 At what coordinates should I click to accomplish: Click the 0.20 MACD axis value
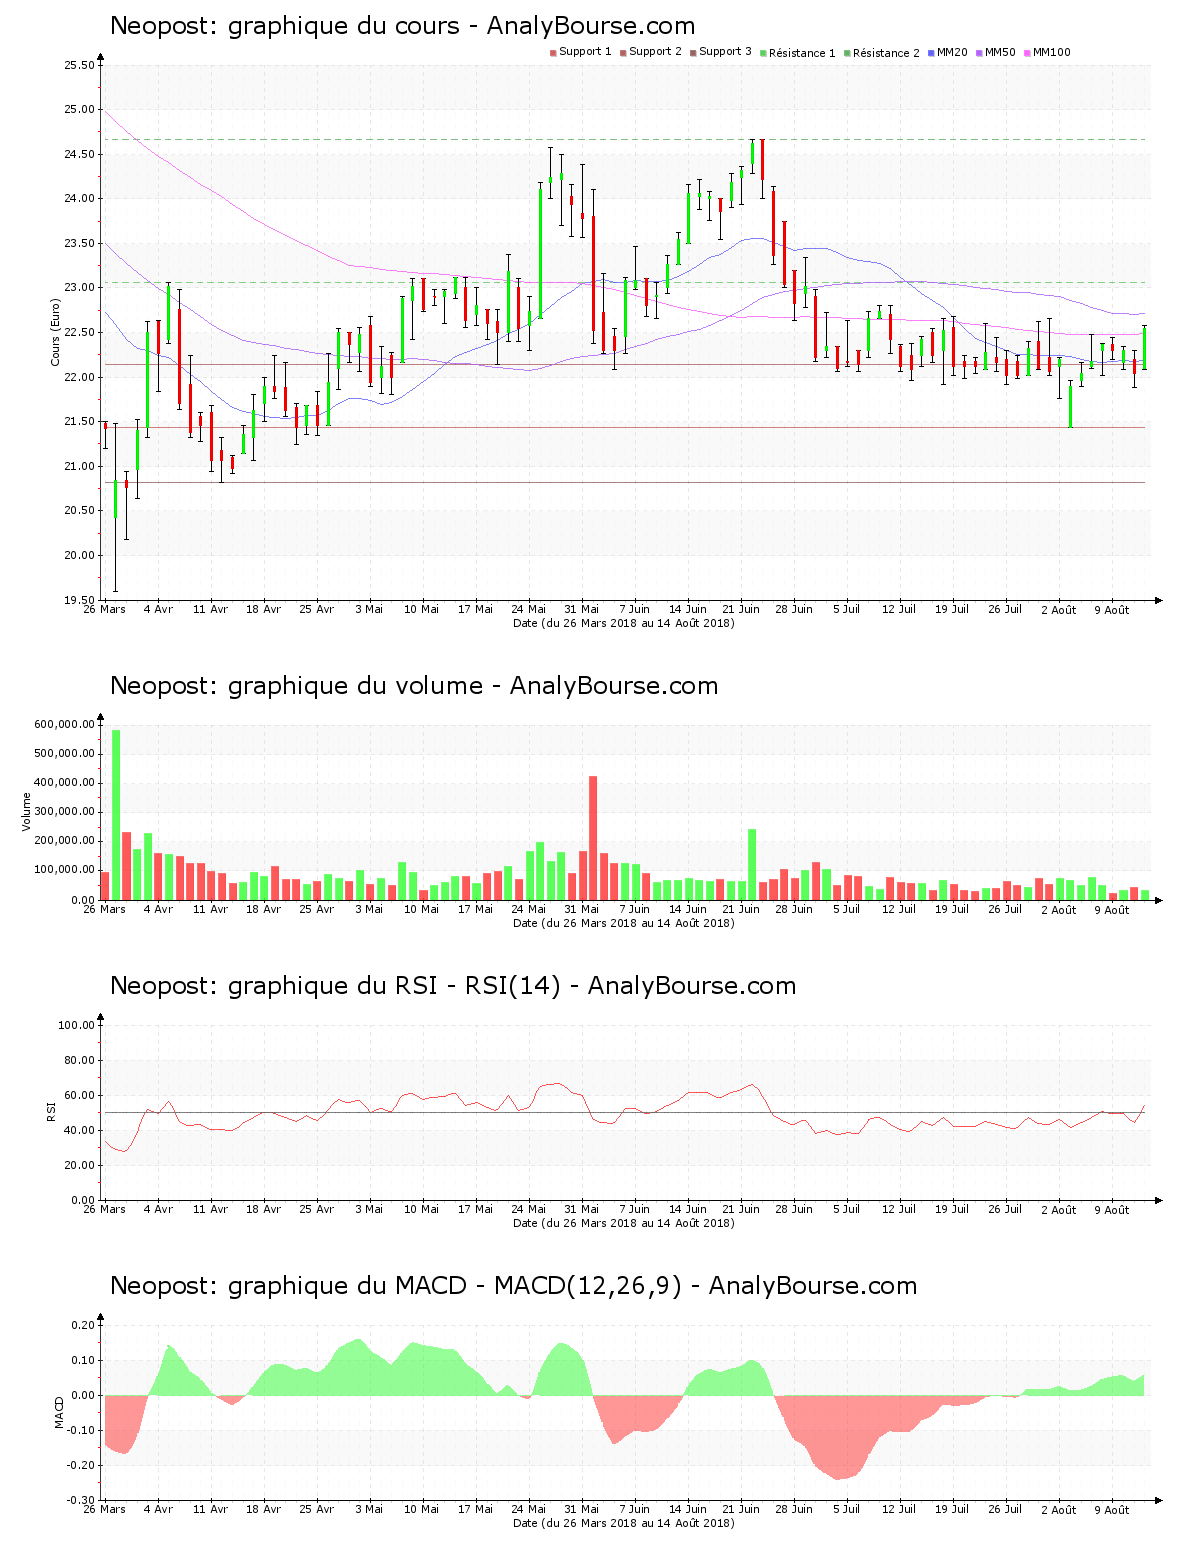(84, 1326)
